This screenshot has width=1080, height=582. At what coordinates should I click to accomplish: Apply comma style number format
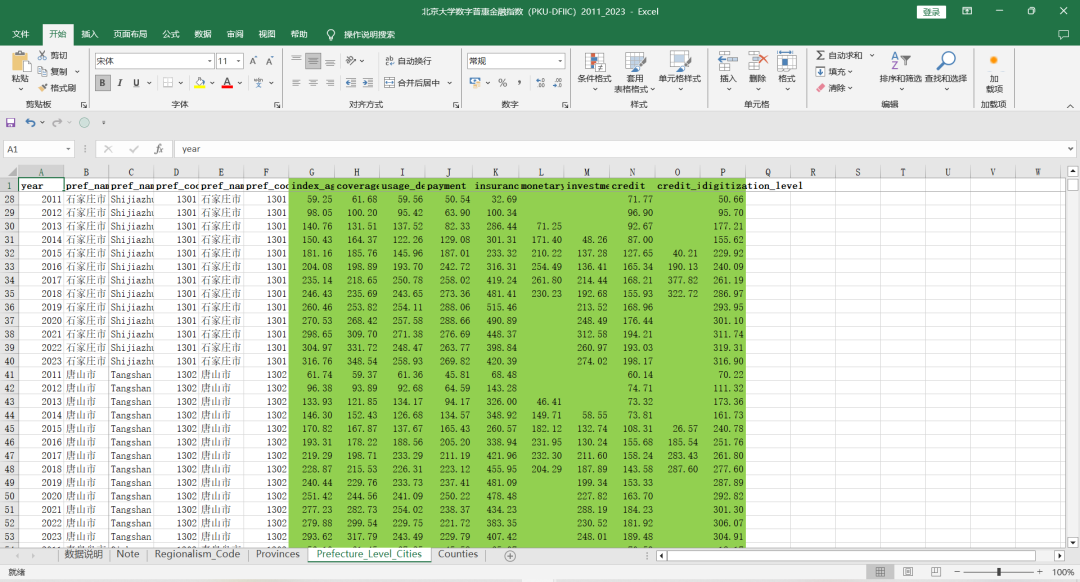[519, 83]
